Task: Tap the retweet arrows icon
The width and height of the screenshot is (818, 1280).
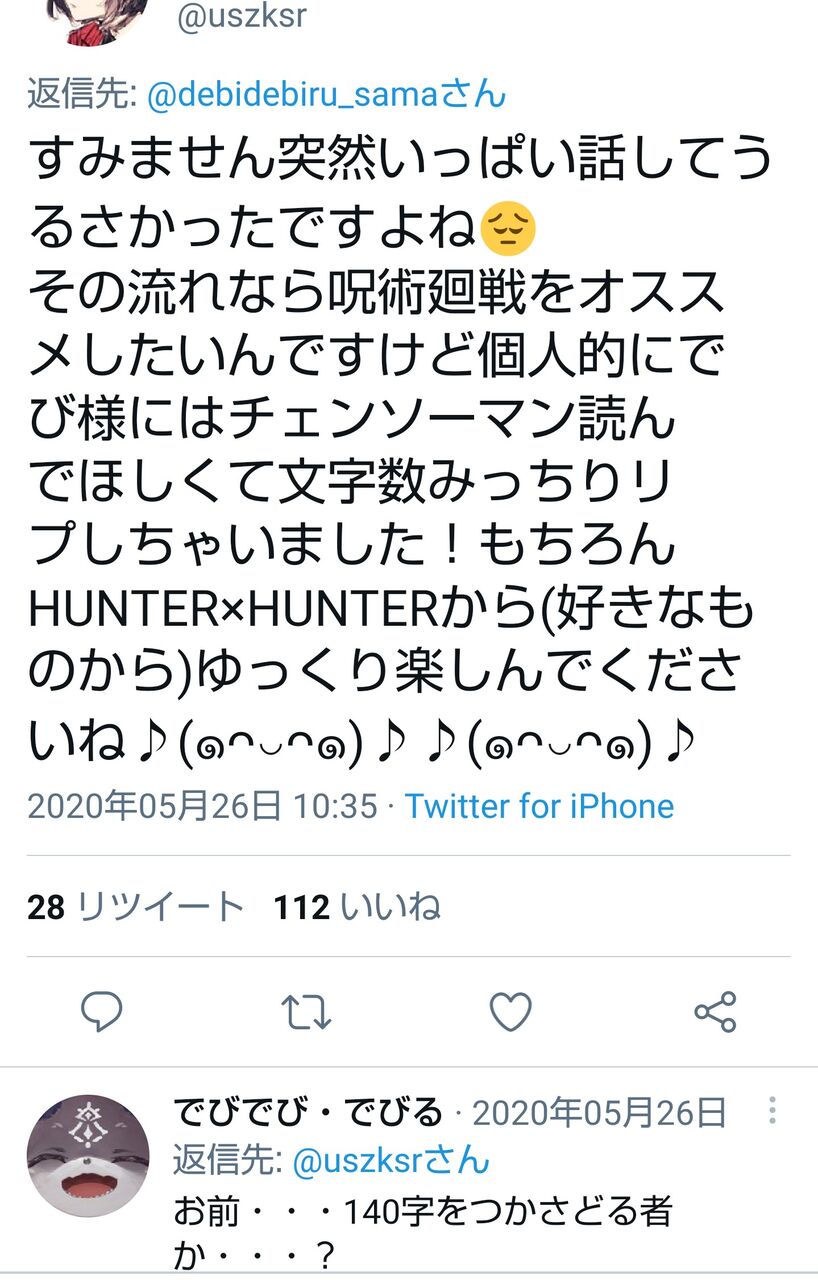Action: (x=306, y=1012)
